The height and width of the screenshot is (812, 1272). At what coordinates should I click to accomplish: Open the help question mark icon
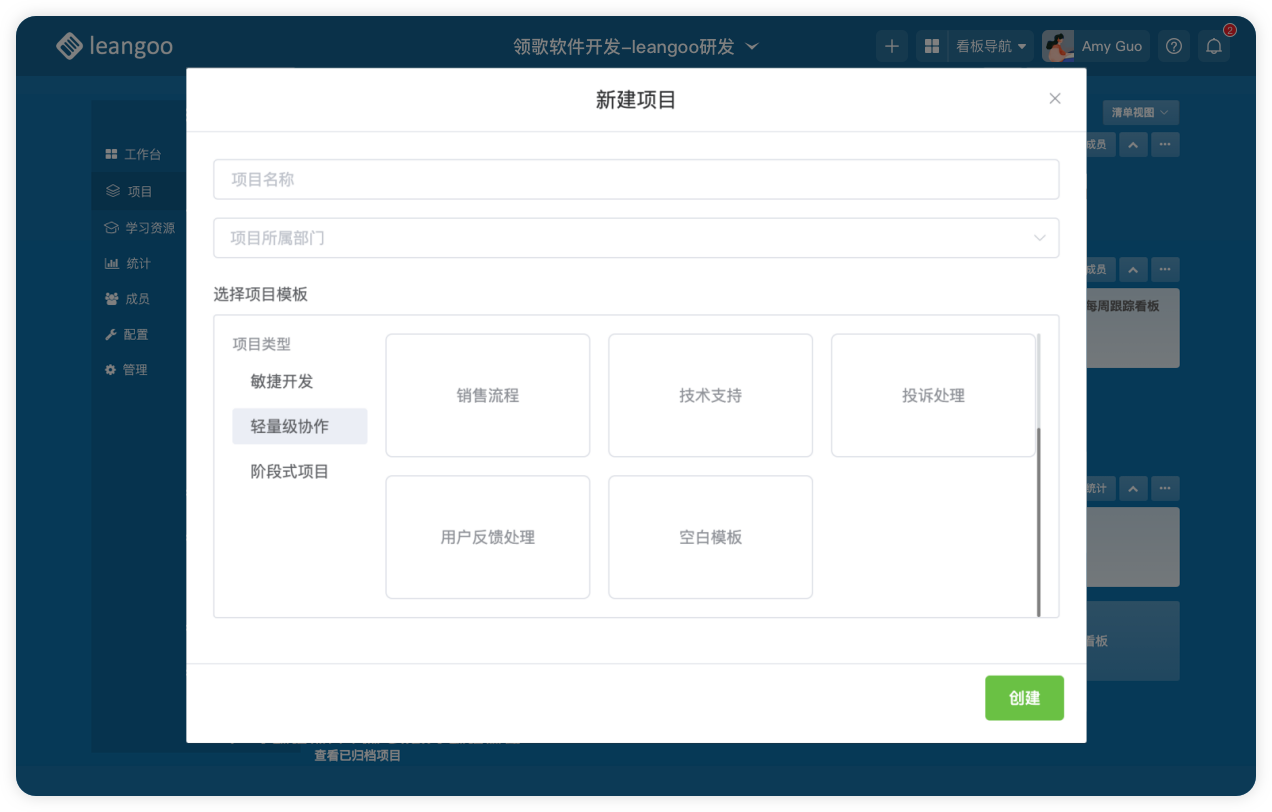click(1174, 46)
